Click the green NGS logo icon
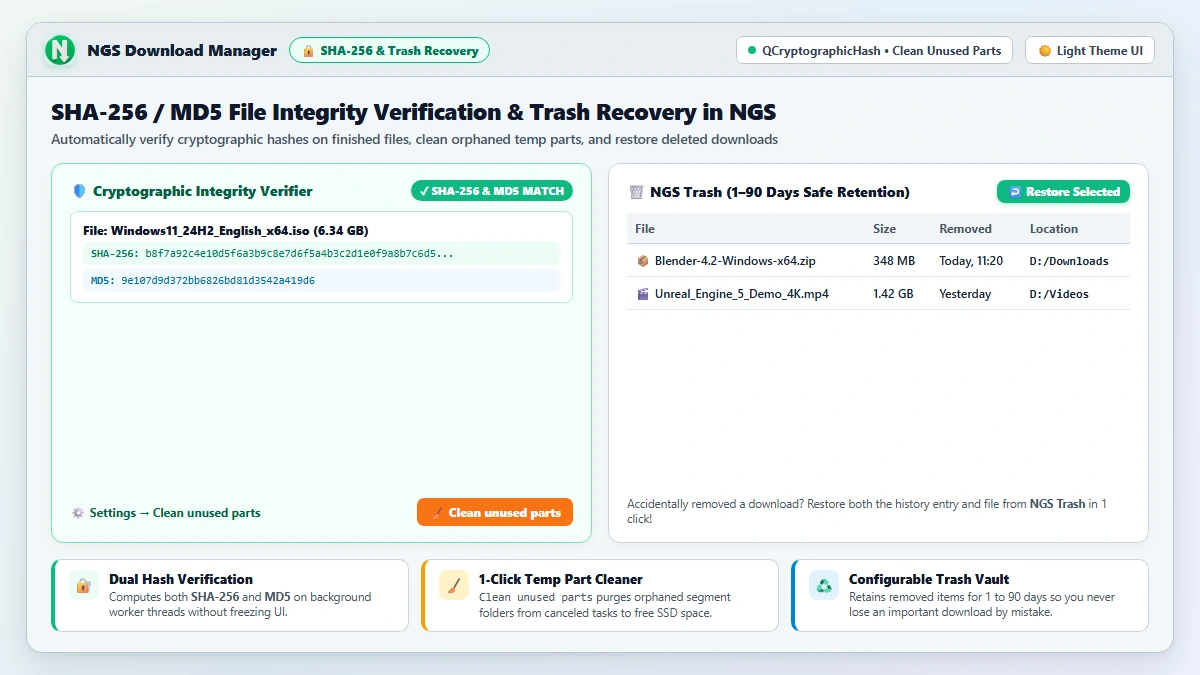The height and width of the screenshot is (675, 1200). tap(61, 50)
